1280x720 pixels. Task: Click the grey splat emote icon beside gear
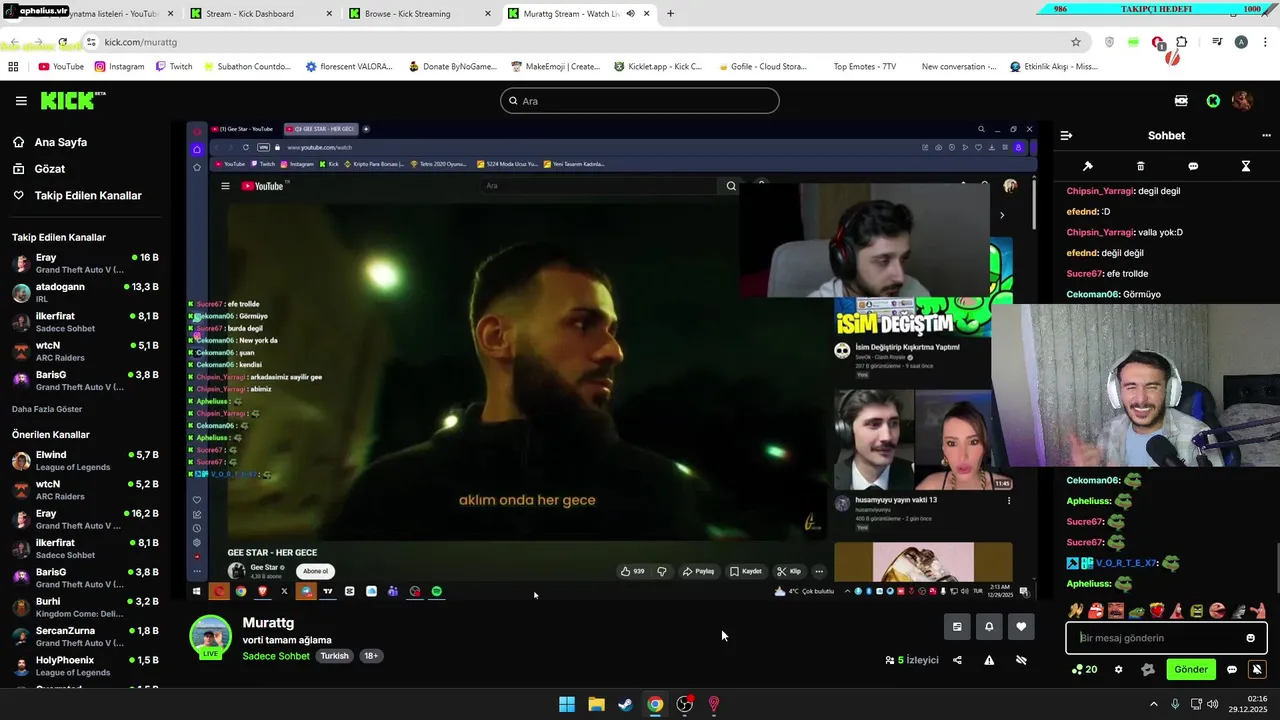[x=1147, y=670]
